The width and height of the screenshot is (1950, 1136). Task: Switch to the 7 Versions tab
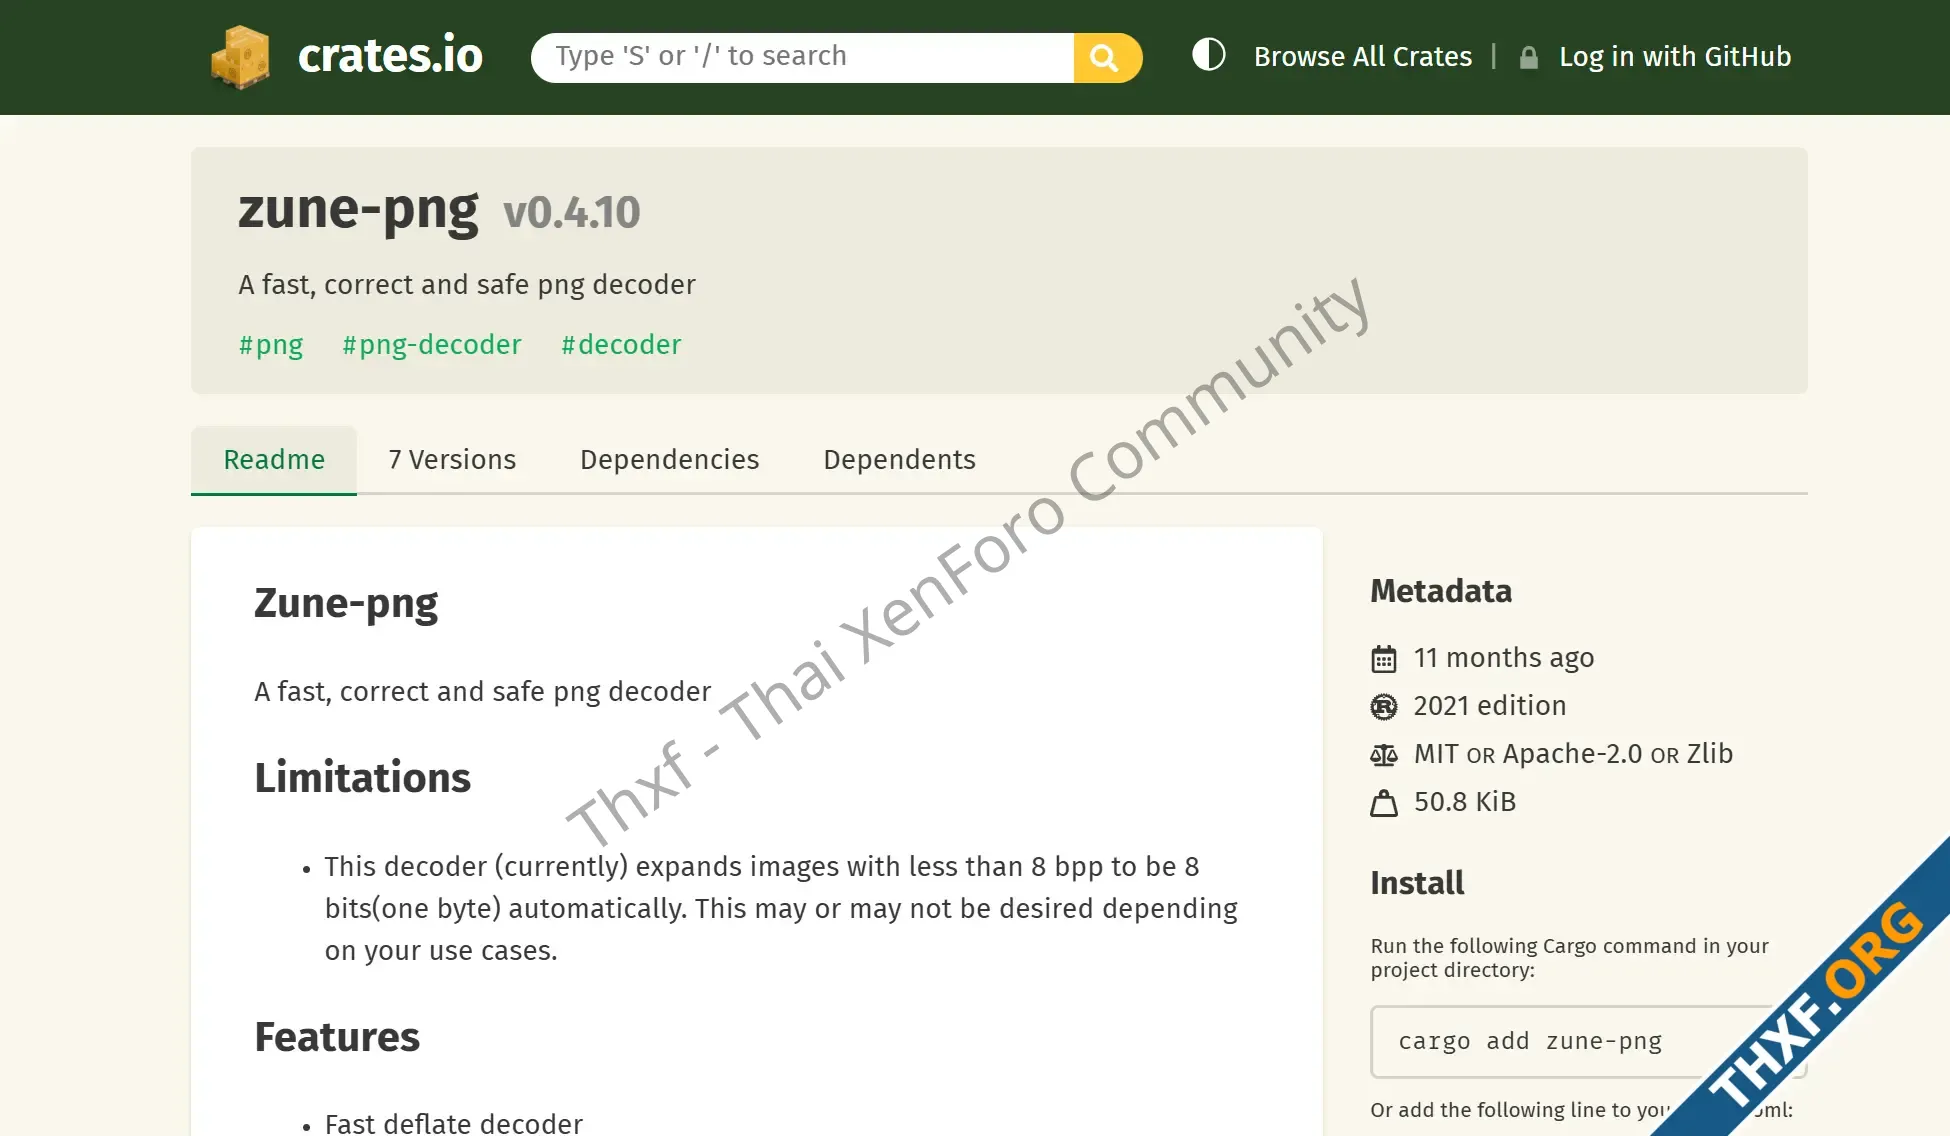[452, 459]
